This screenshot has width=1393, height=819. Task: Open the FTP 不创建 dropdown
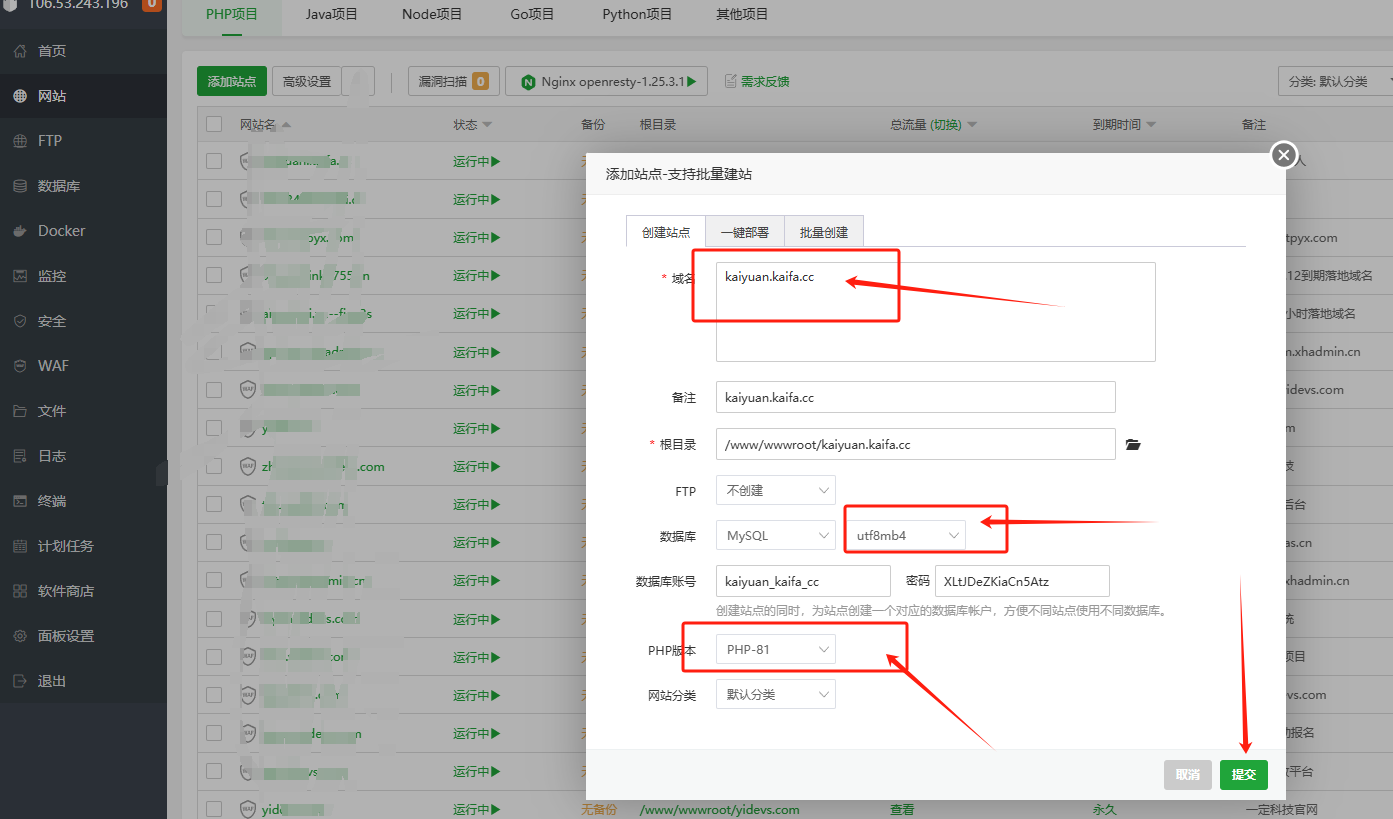(x=776, y=491)
